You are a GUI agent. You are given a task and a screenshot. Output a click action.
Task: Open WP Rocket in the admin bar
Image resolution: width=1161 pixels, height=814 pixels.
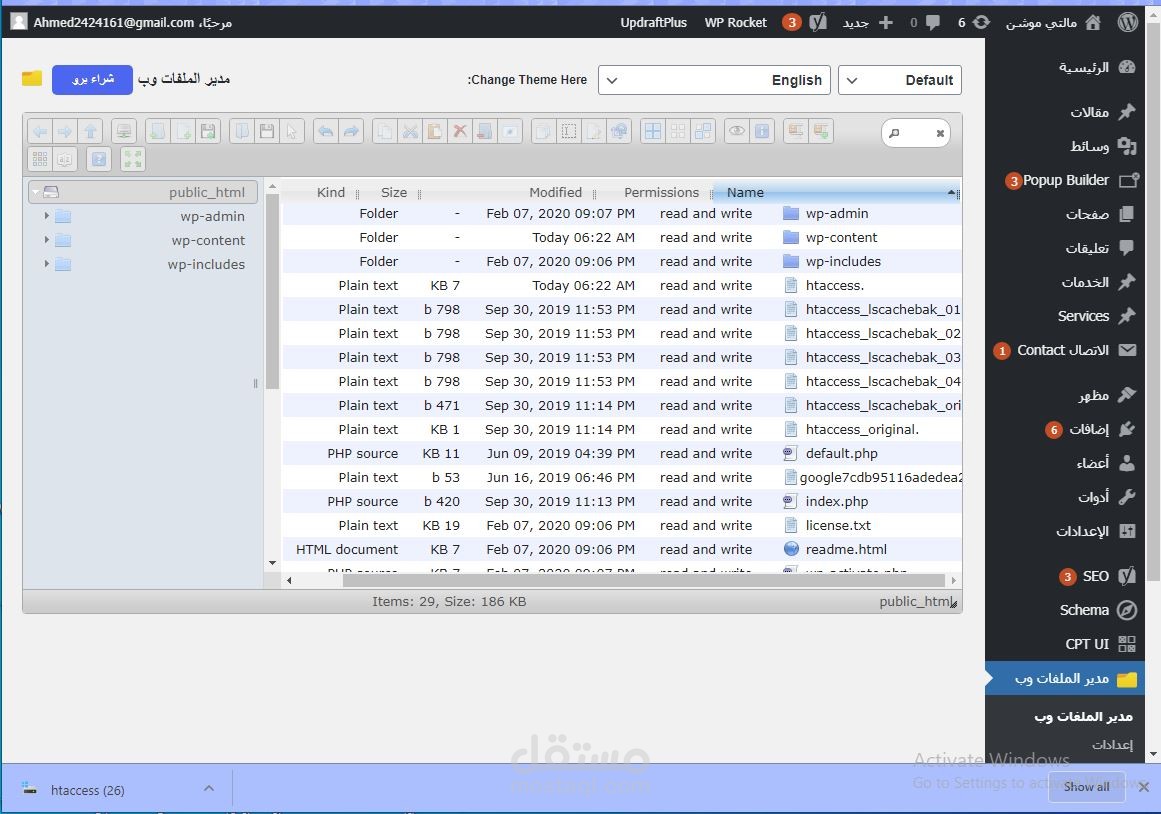tap(735, 22)
